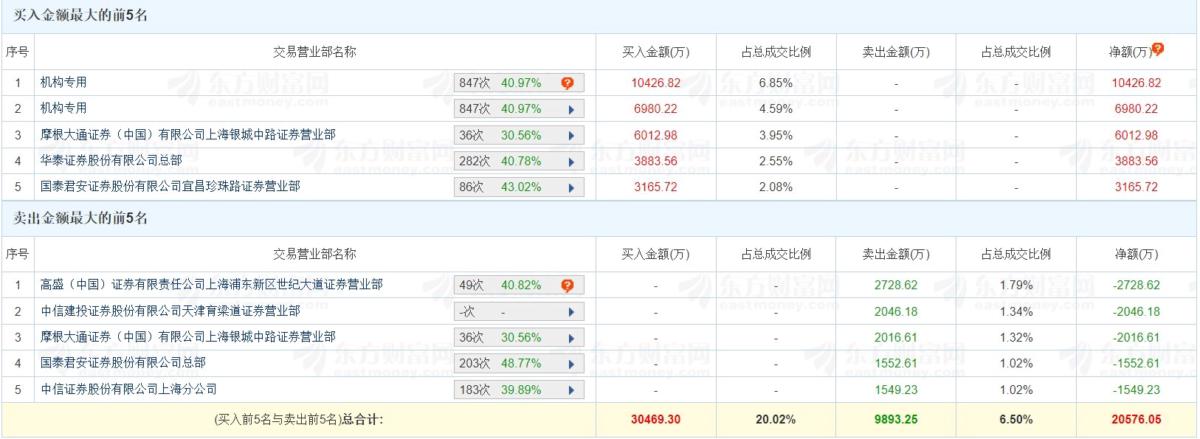This screenshot has width=1200, height=439.
Task: Expand blue arrow in 机构专用 6980.22 row
Action: (571, 108)
